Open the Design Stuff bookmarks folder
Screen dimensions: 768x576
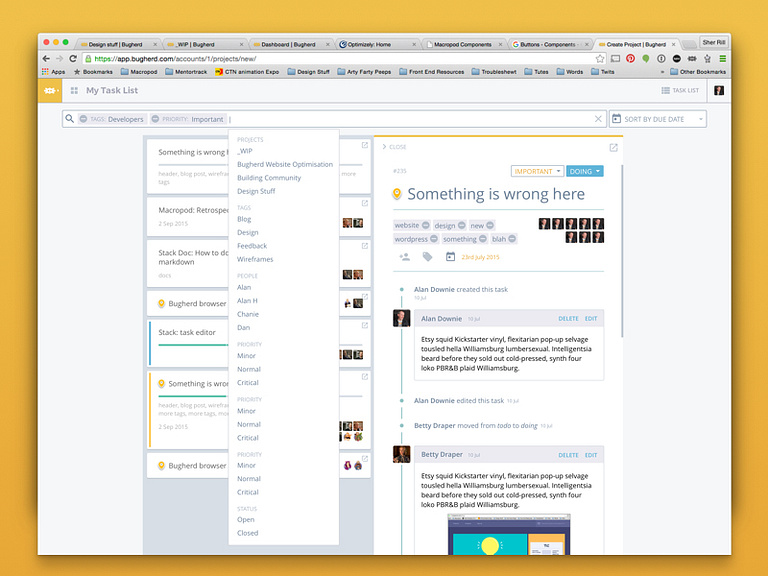(309, 72)
